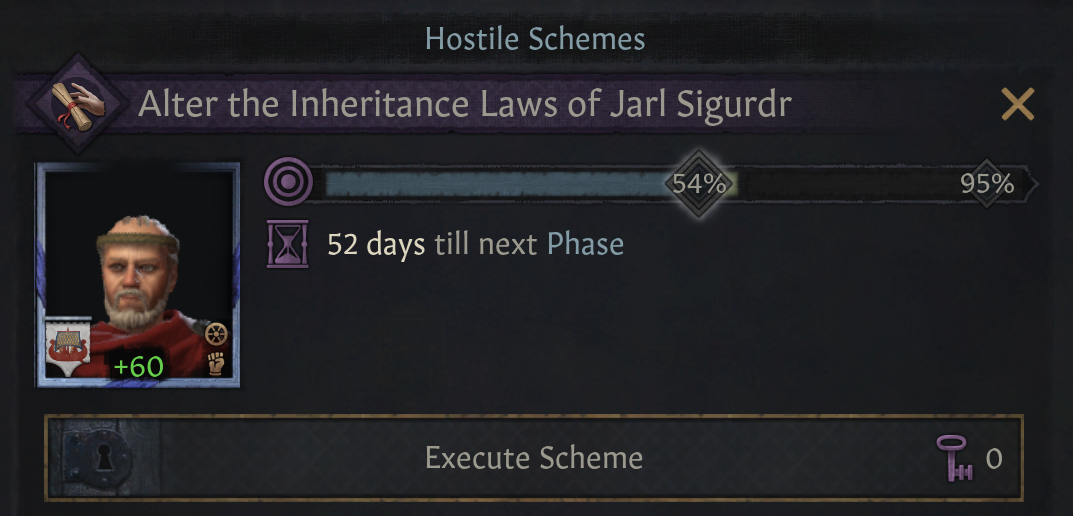
Task: Select the Hostile Schemes header
Action: tap(535, 39)
